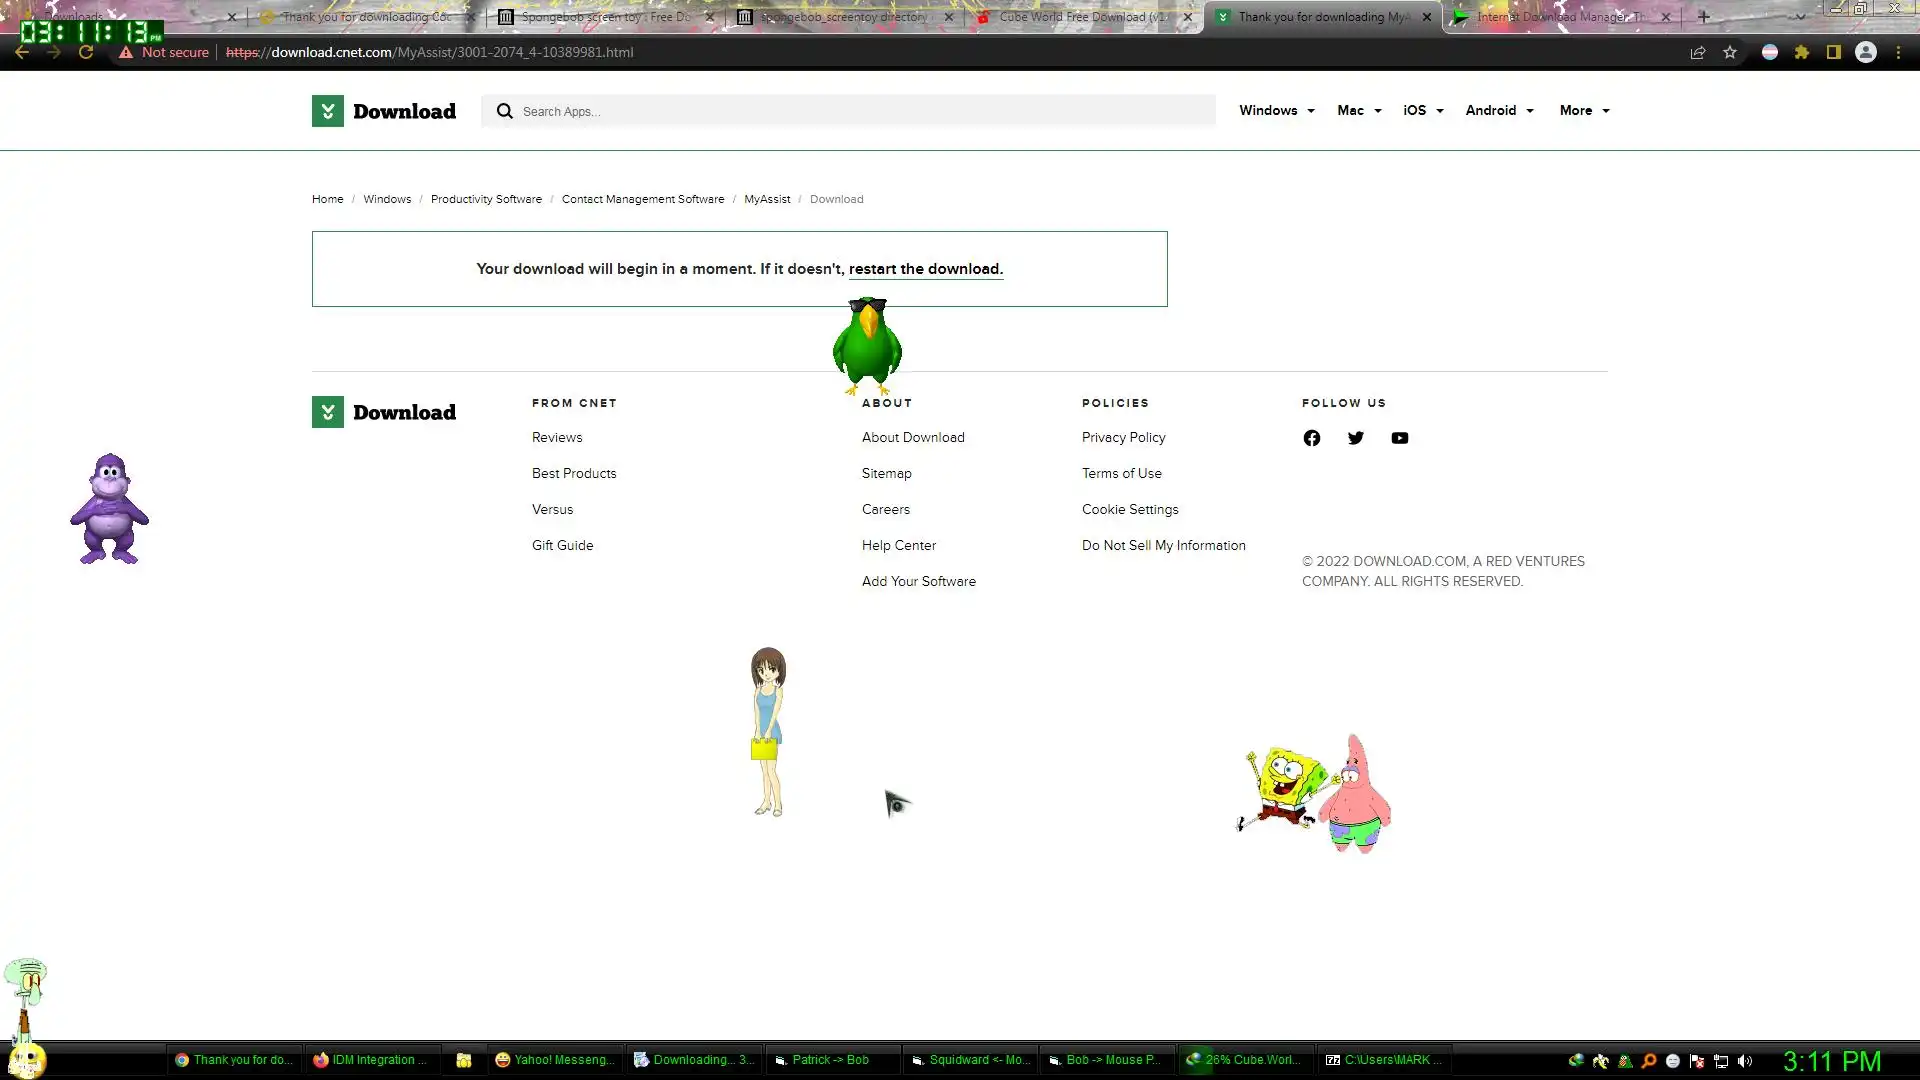Click MyAssist in the breadcrumb
The image size is (1920, 1080).
[x=766, y=199]
